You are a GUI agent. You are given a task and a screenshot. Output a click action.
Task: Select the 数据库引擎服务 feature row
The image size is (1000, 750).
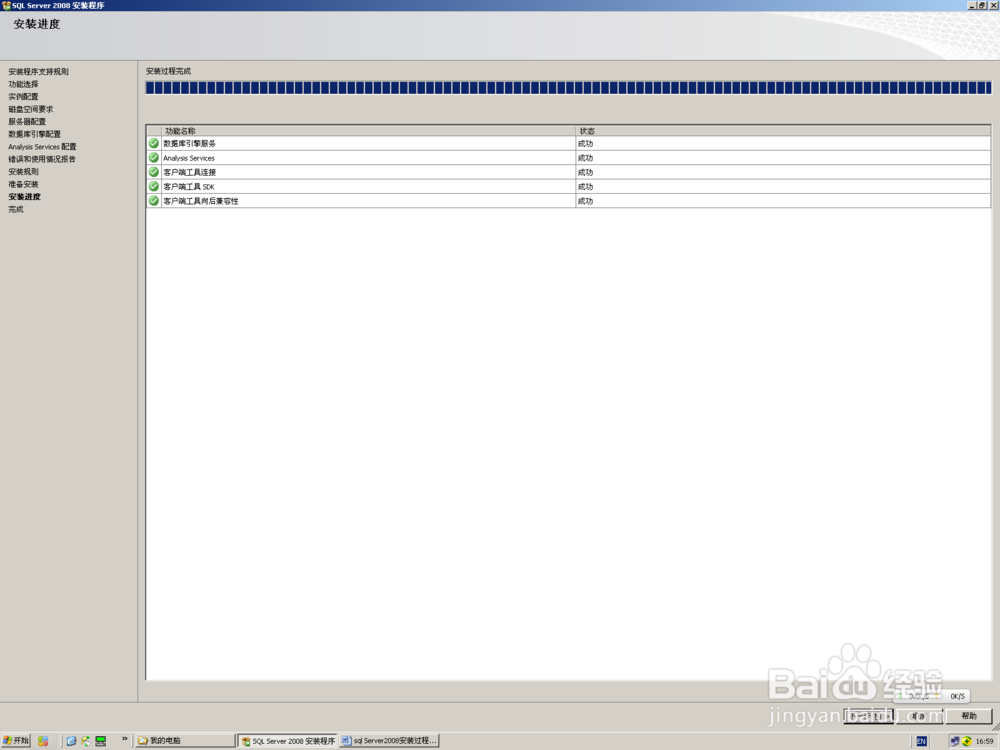[569, 143]
